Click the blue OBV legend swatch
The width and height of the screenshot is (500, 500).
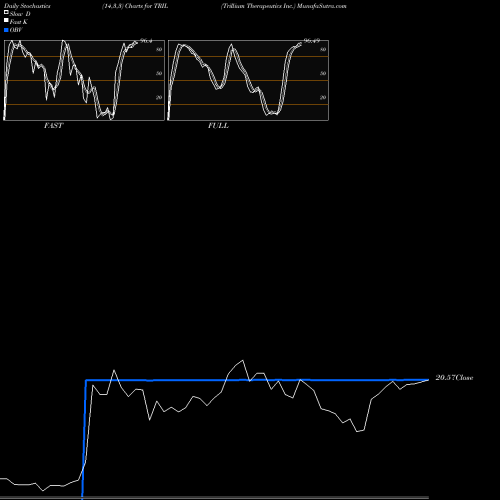tap(6, 30)
